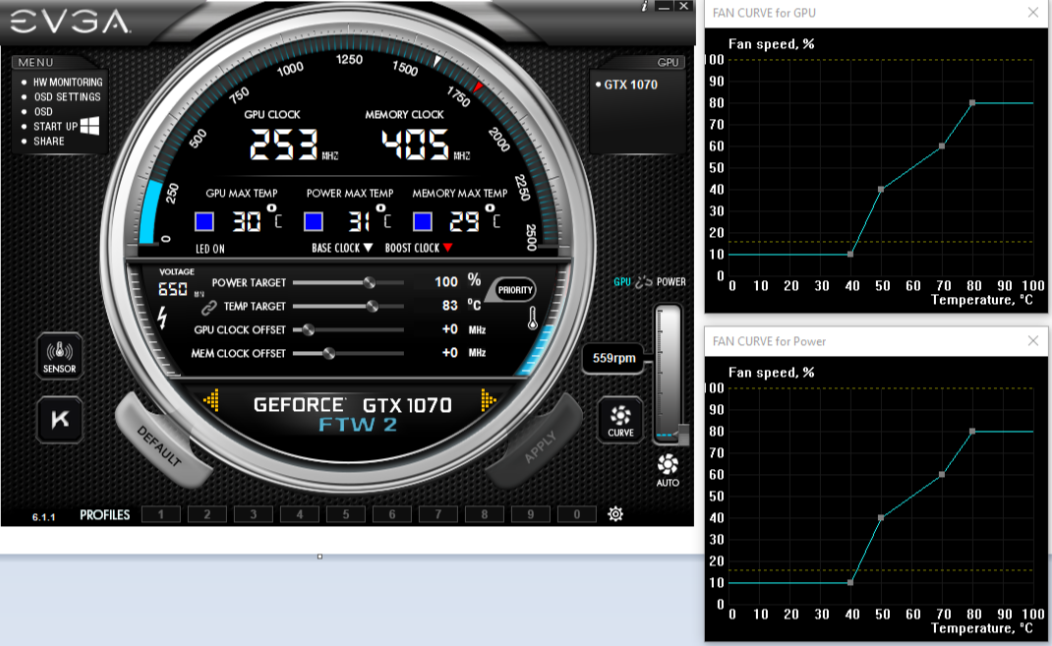
Task: Click the BASE CLOCK white triangle marker
Action: tap(368, 248)
